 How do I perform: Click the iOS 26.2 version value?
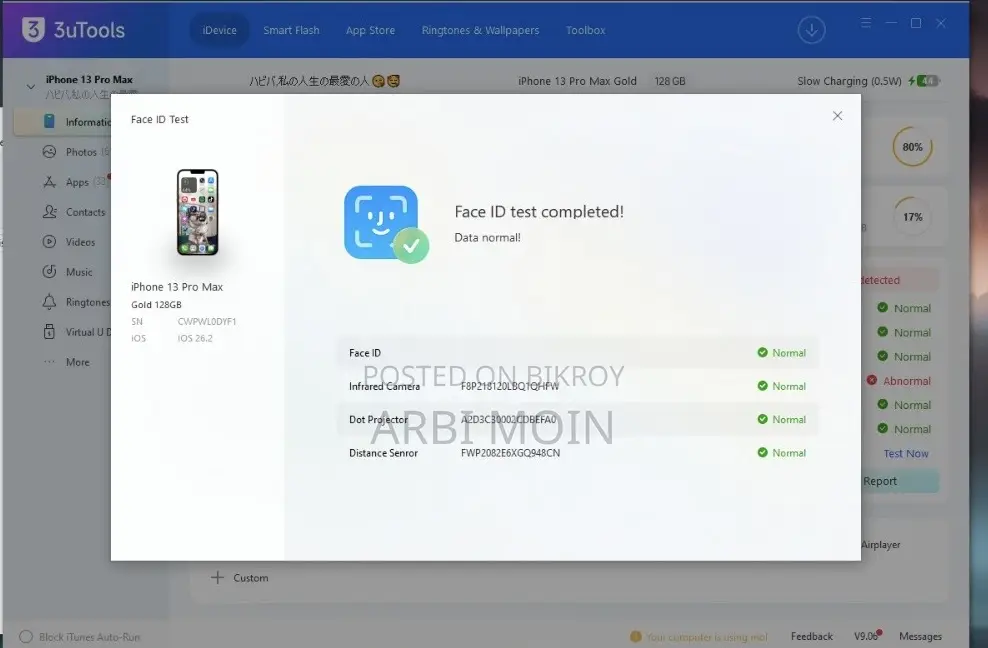[195, 338]
